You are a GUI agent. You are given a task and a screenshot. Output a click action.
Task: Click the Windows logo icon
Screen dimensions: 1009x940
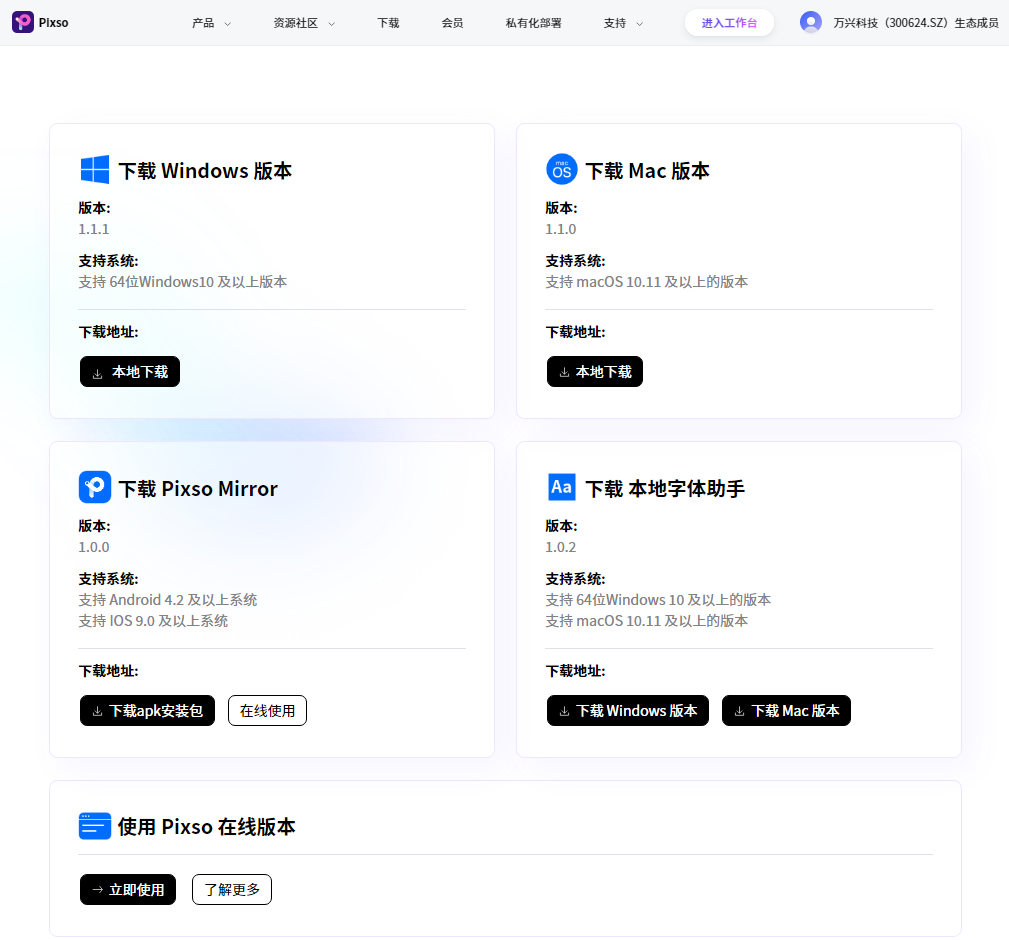[95, 170]
